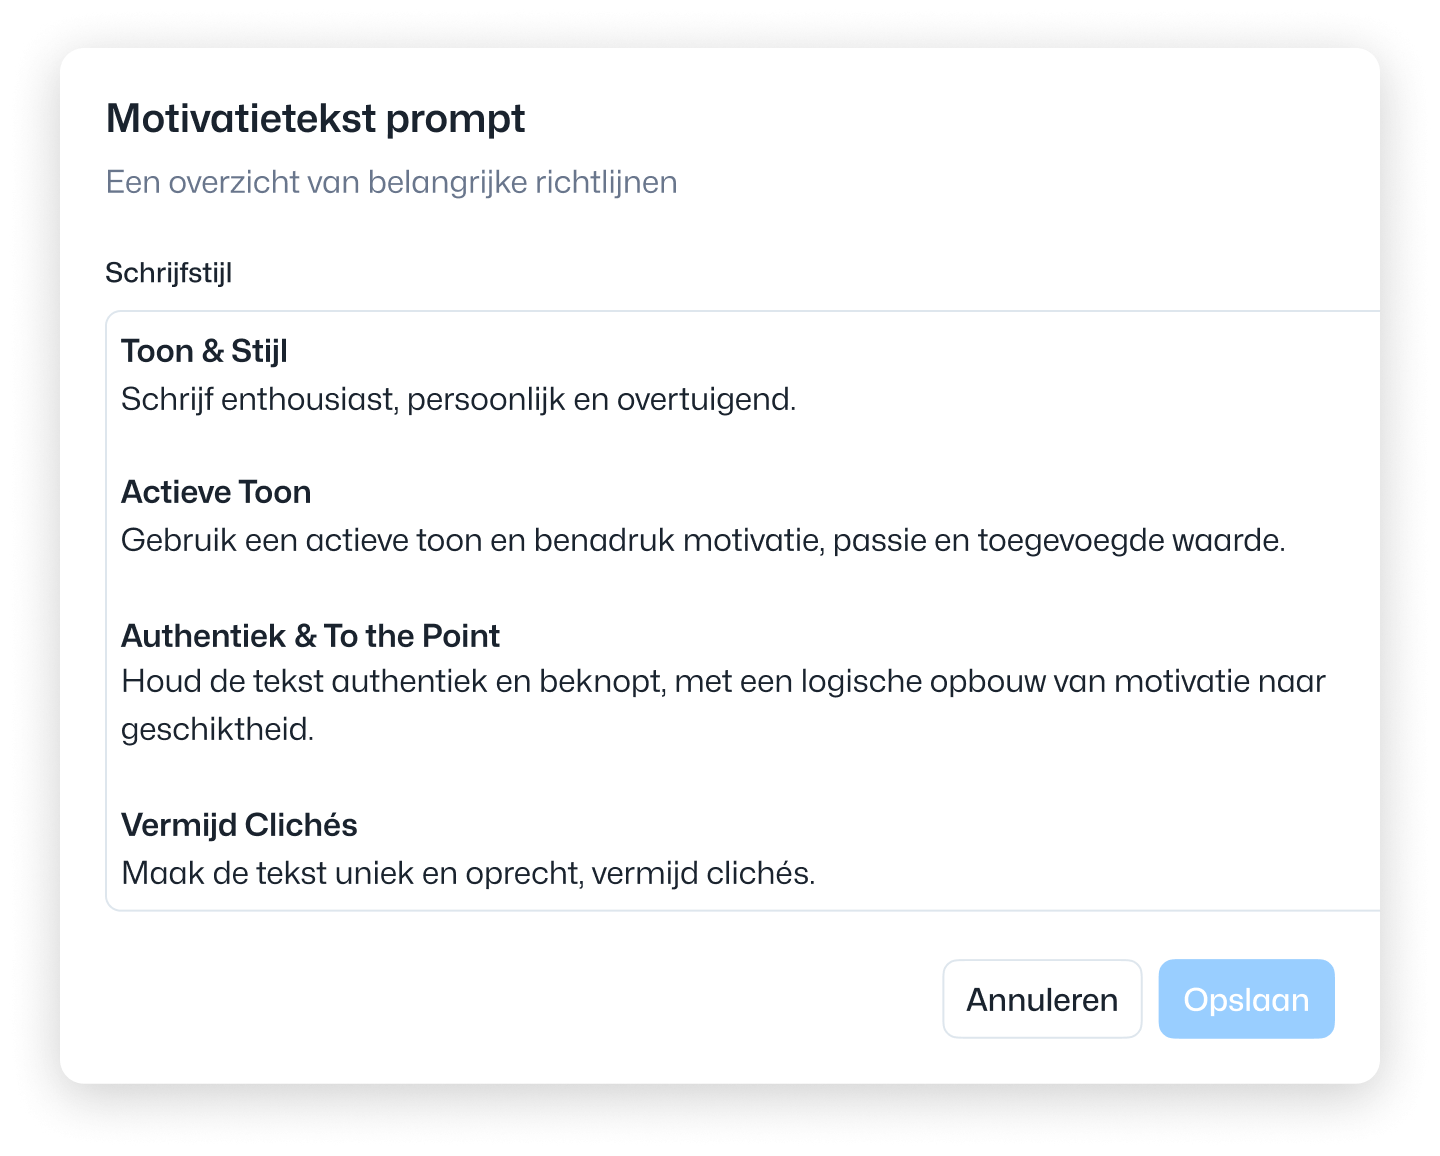Click the word overtuigend in the text

[x=706, y=400]
